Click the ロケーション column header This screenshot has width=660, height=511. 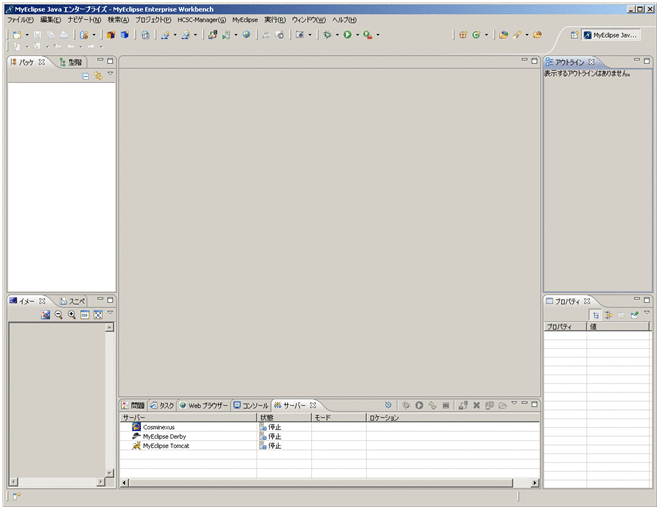384,417
